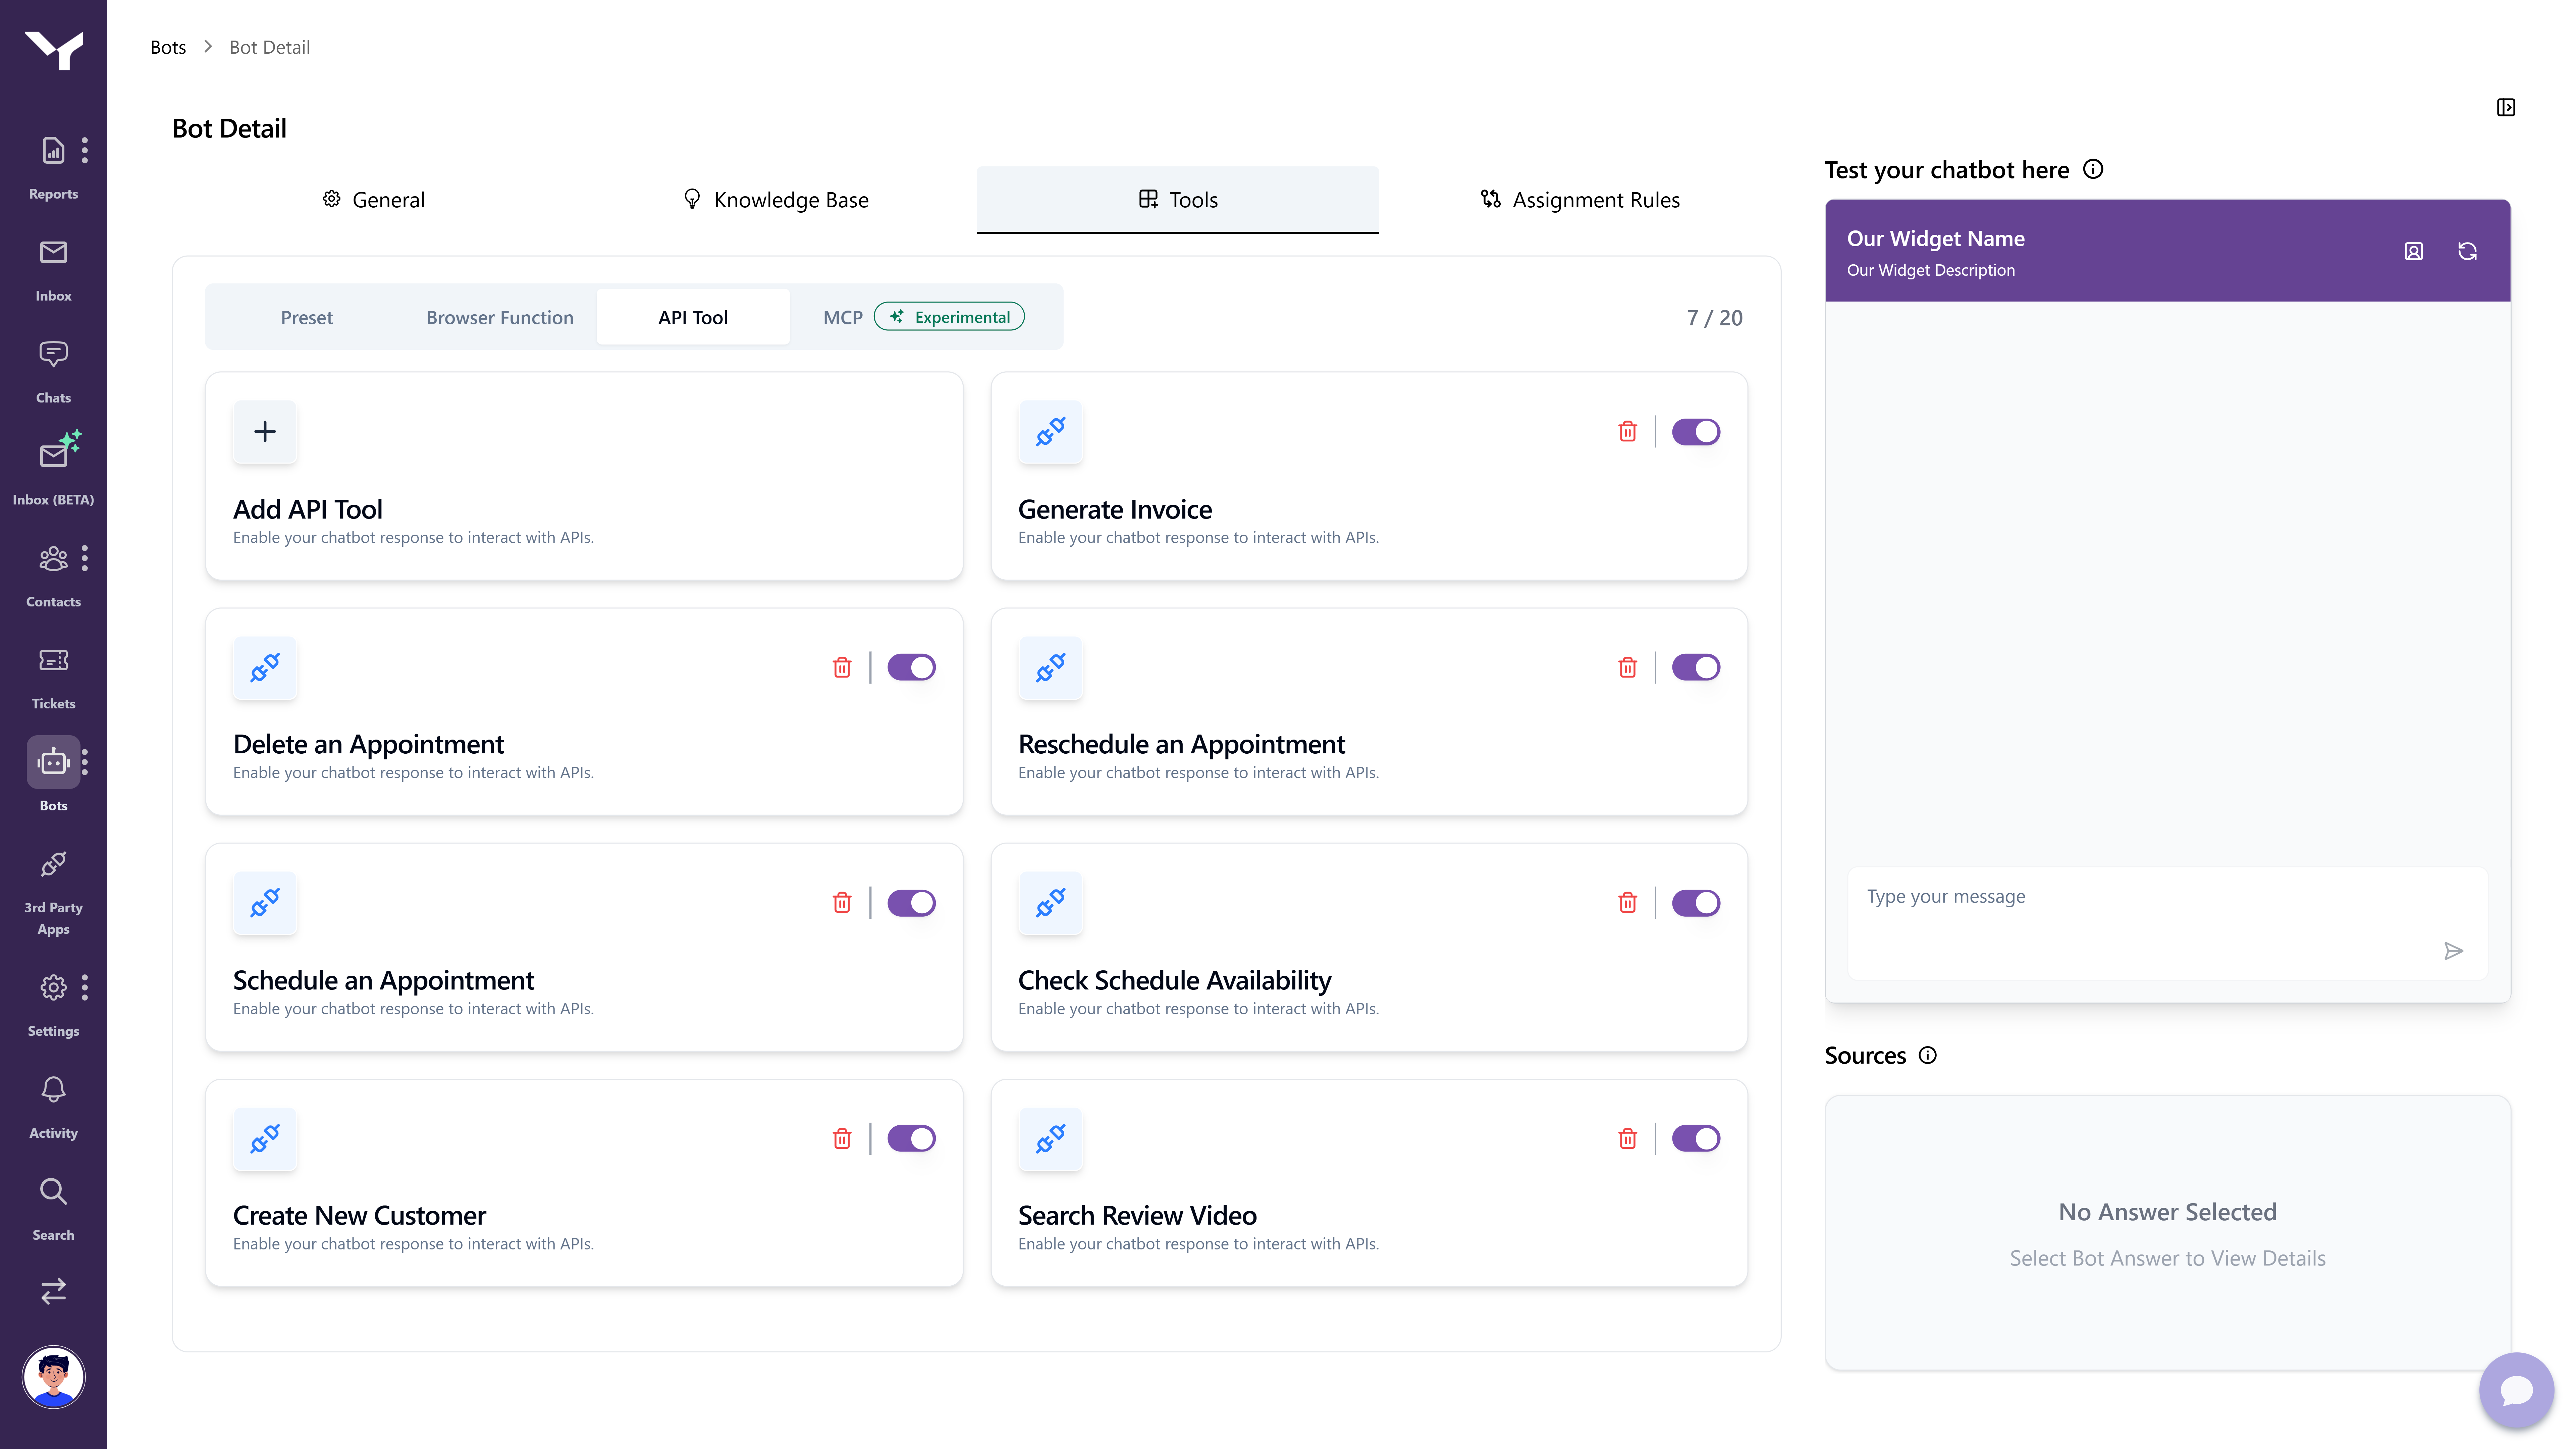Expand the Settings three-dot menu
This screenshot has width=2576, height=1449.
[85, 988]
